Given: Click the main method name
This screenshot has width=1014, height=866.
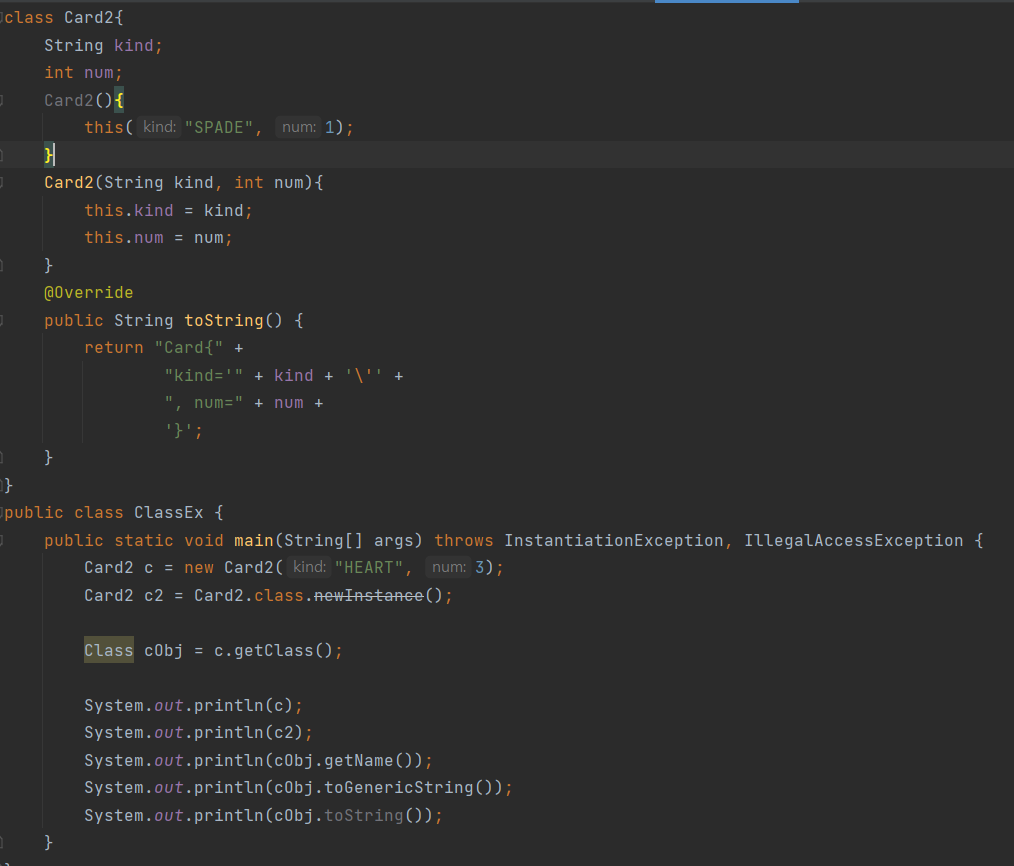Looking at the screenshot, I should point(254,540).
